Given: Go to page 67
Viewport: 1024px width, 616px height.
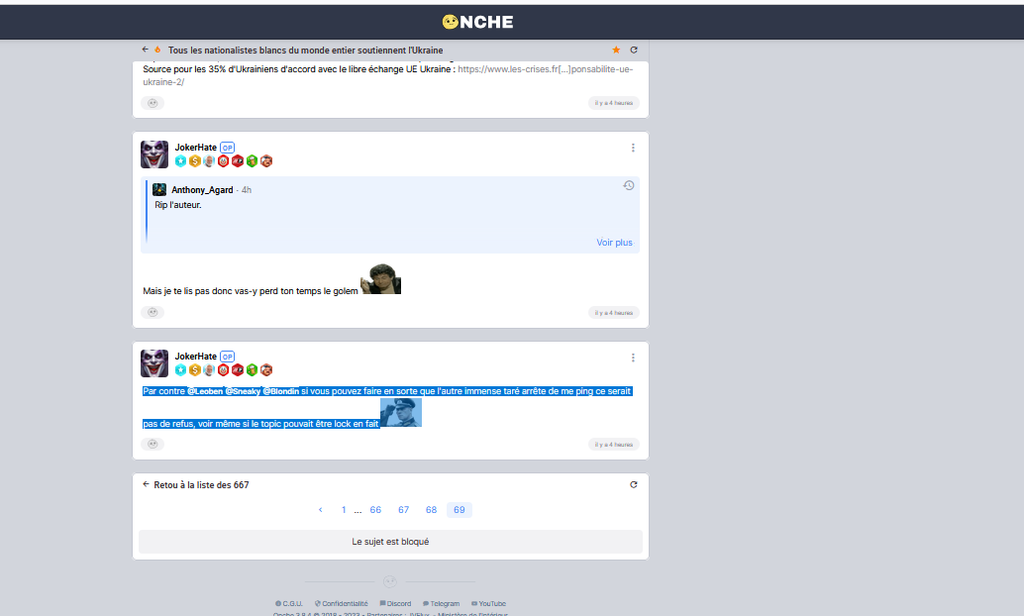Looking at the screenshot, I should 404,510.
